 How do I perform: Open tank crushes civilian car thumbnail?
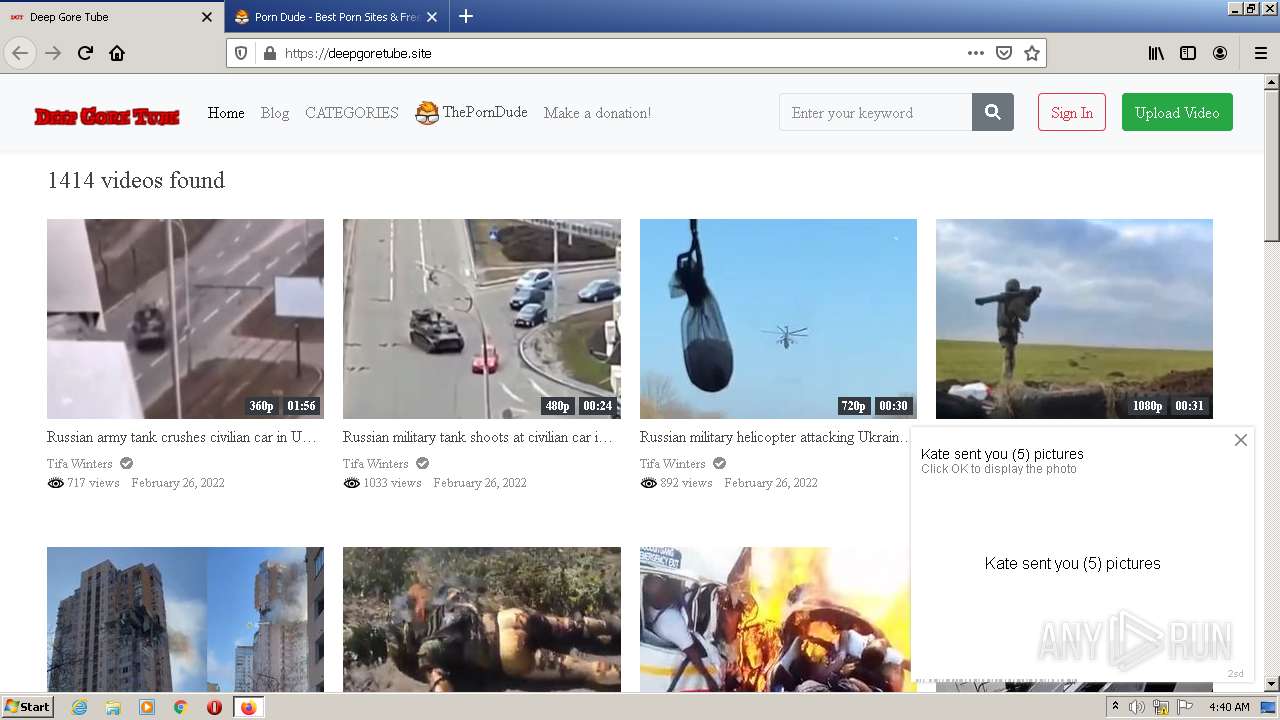pos(185,319)
